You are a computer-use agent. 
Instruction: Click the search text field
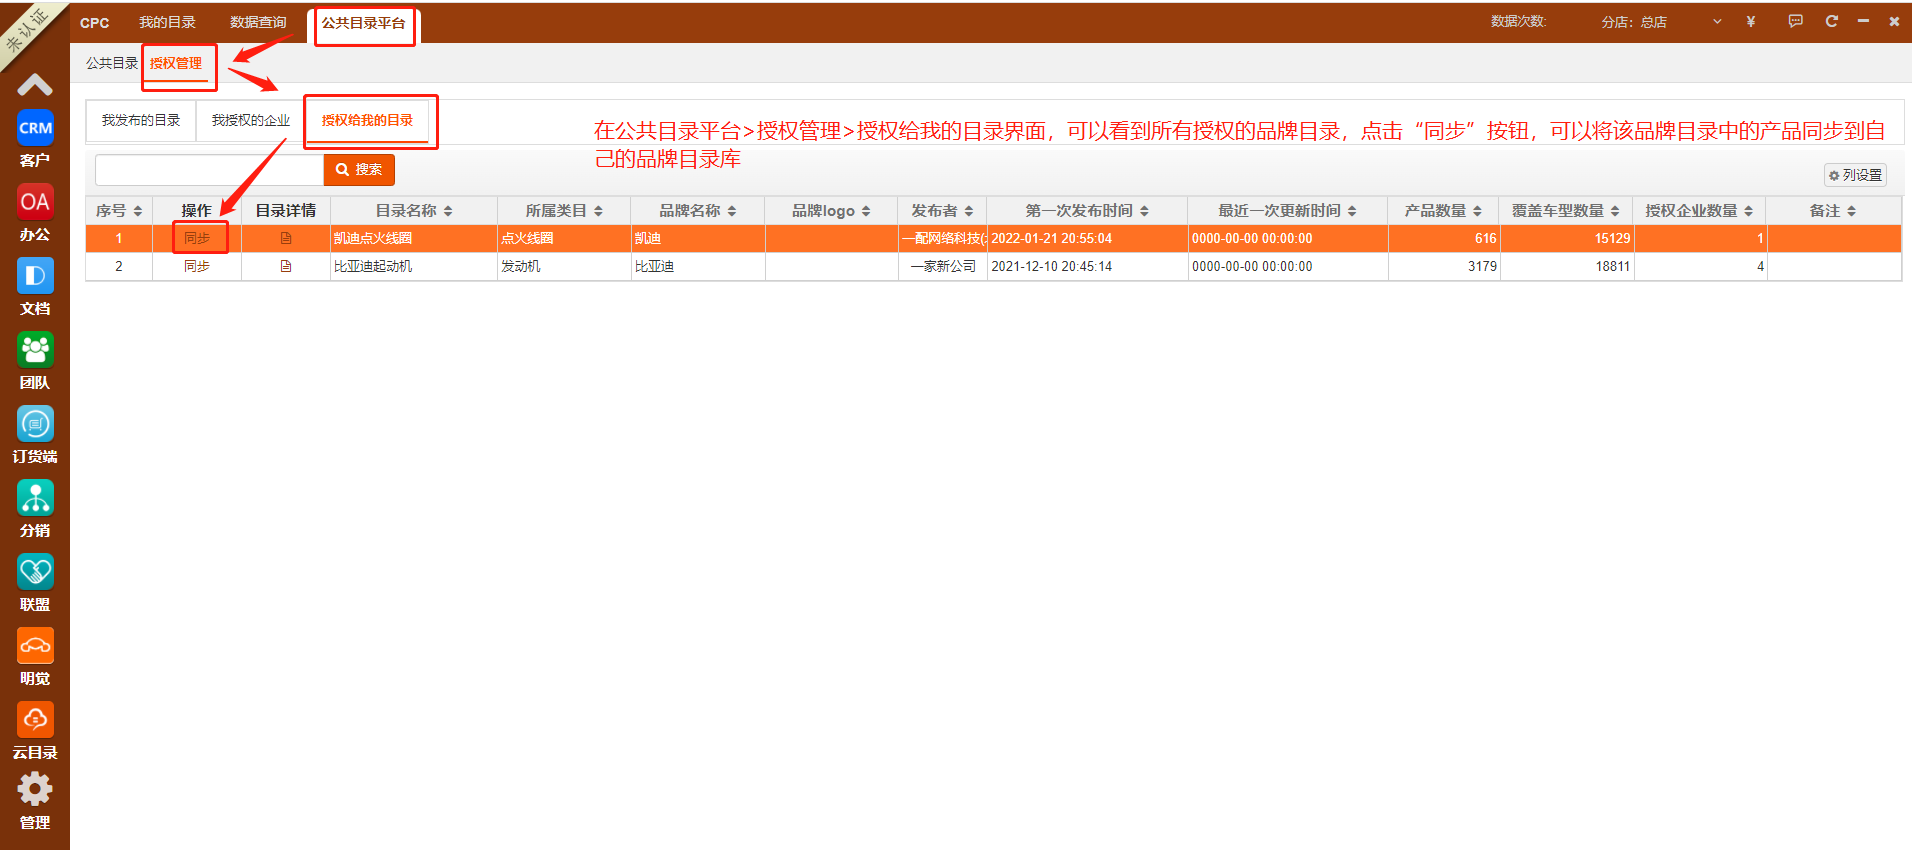(x=209, y=170)
